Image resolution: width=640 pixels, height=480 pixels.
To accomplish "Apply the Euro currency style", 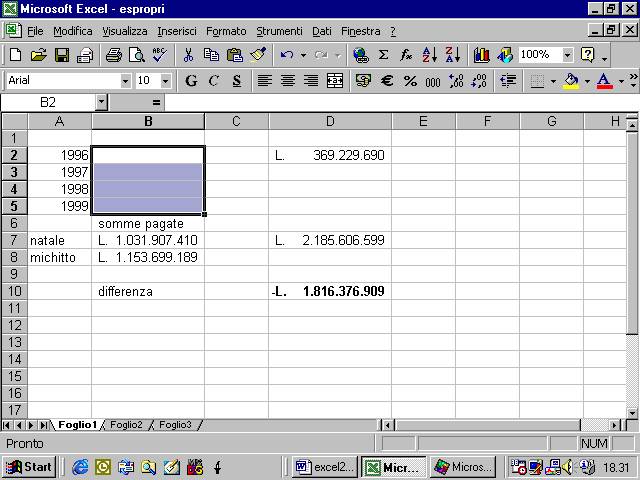I will (387, 80).
